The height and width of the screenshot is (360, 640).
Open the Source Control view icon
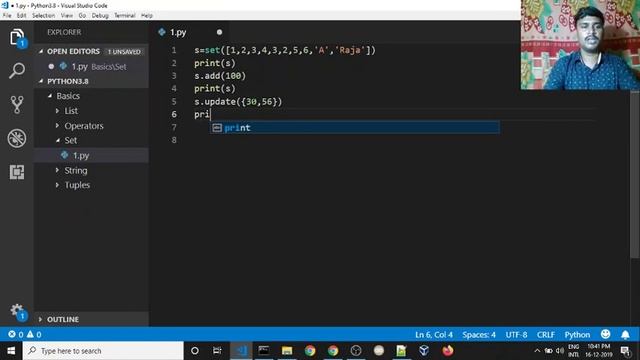[17, 104]
